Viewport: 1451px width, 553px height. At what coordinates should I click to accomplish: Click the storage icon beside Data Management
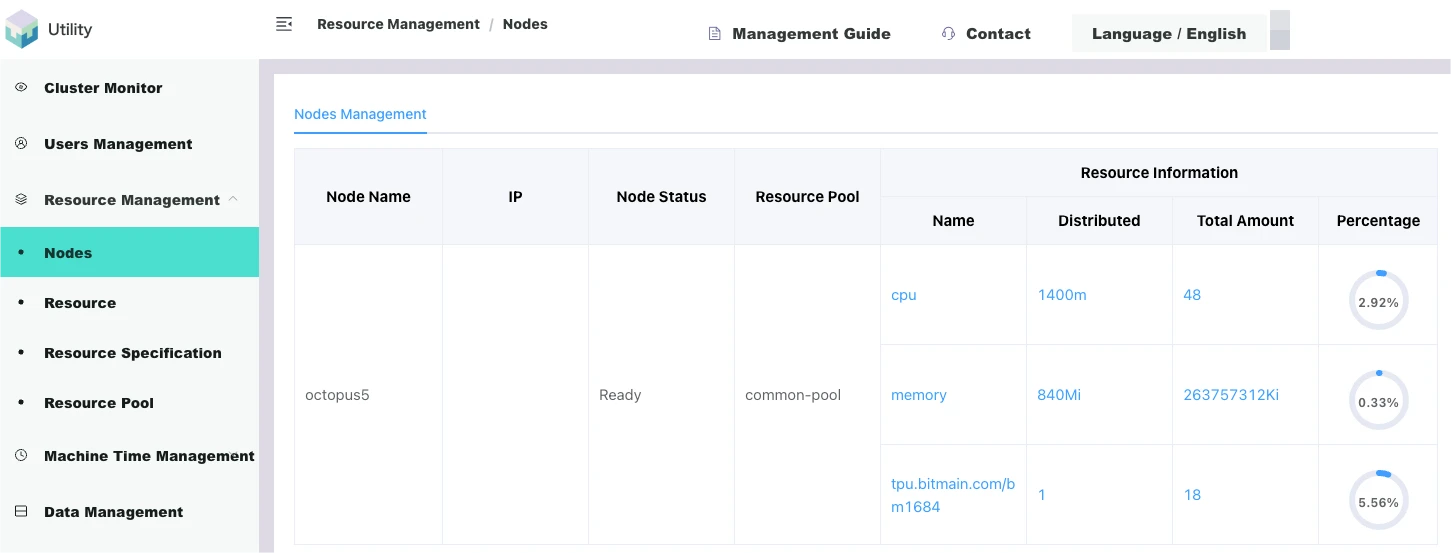point(21,512)
